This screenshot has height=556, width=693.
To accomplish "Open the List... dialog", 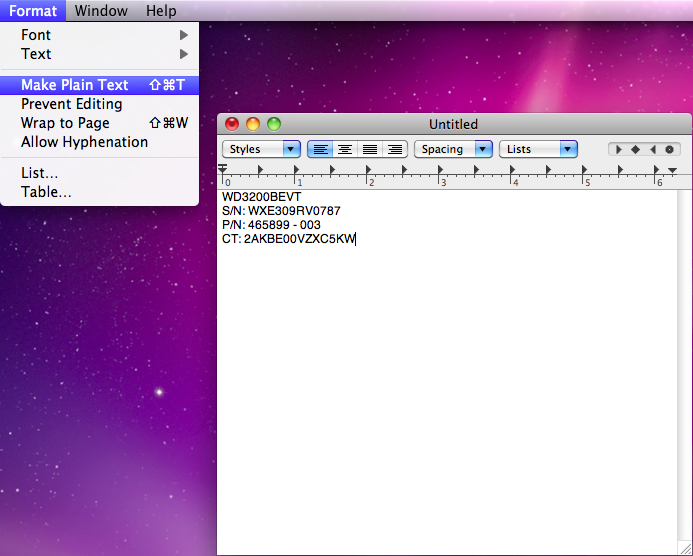I will (x=99, y=173).
